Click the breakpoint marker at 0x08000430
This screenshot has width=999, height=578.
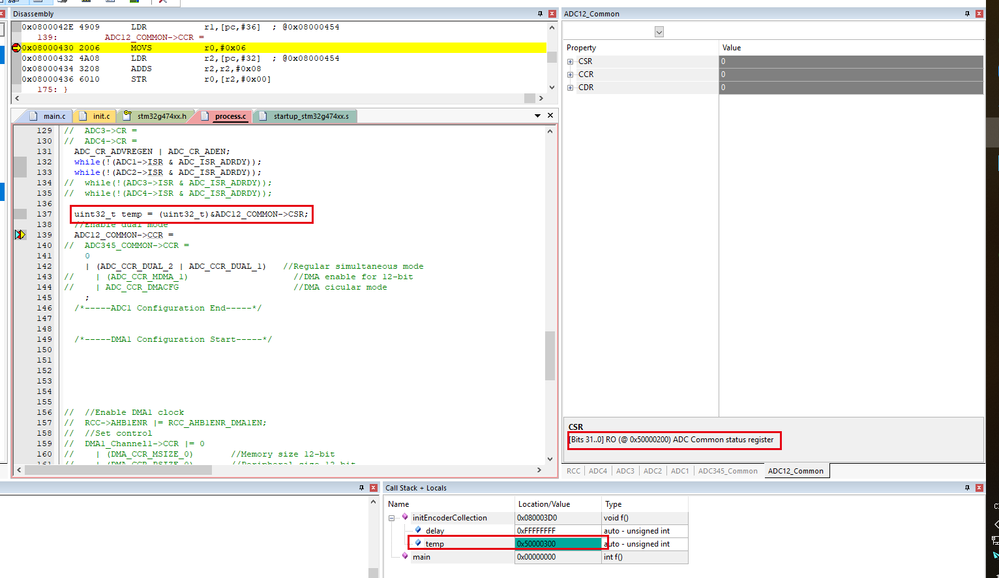[16, 48]
